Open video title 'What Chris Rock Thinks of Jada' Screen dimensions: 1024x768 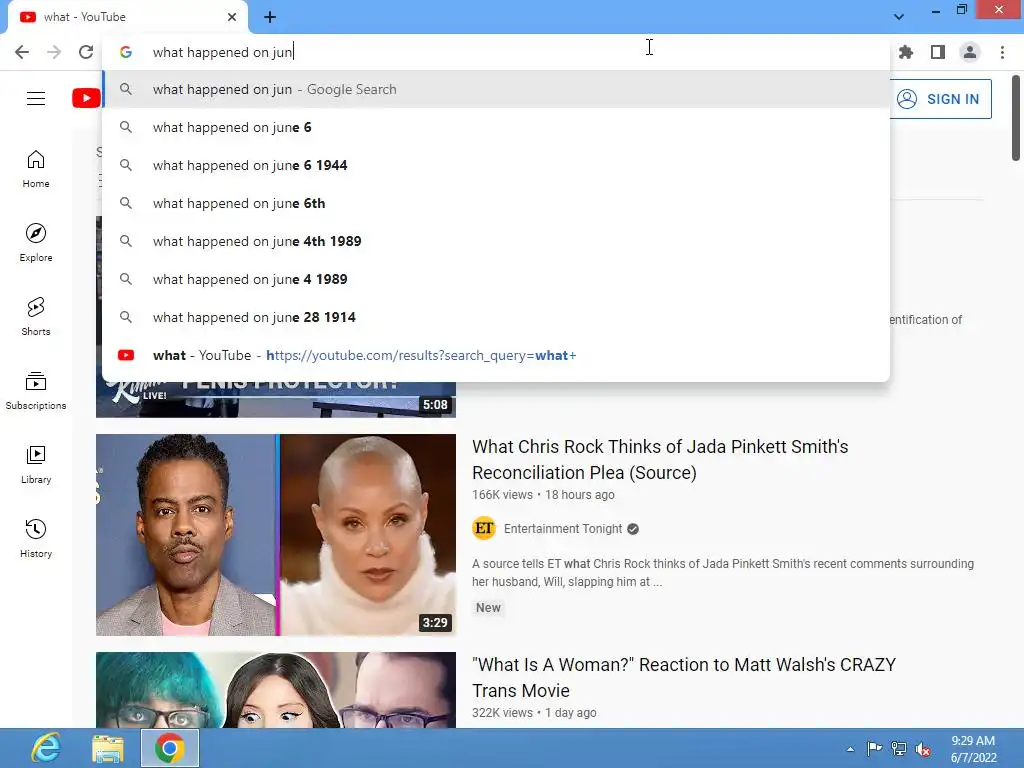point(660,459)
